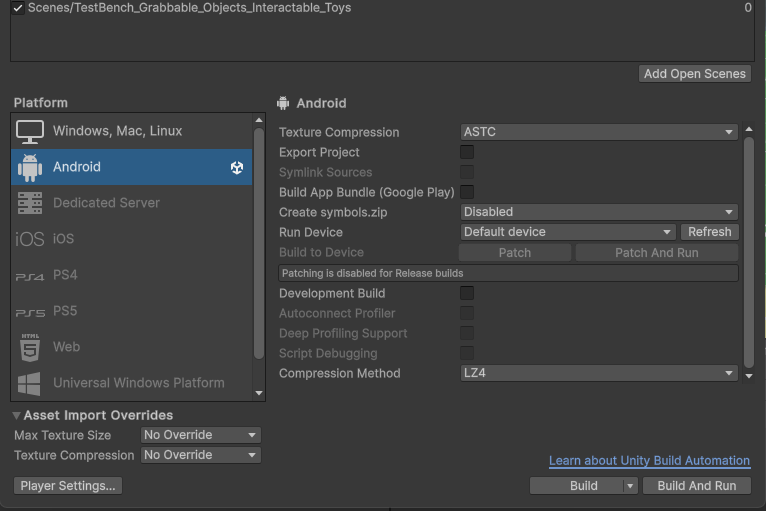Viewport: 766px width, 511px height.
Task: Click the Unity logo beside Android platform
Action: [237, 168]
